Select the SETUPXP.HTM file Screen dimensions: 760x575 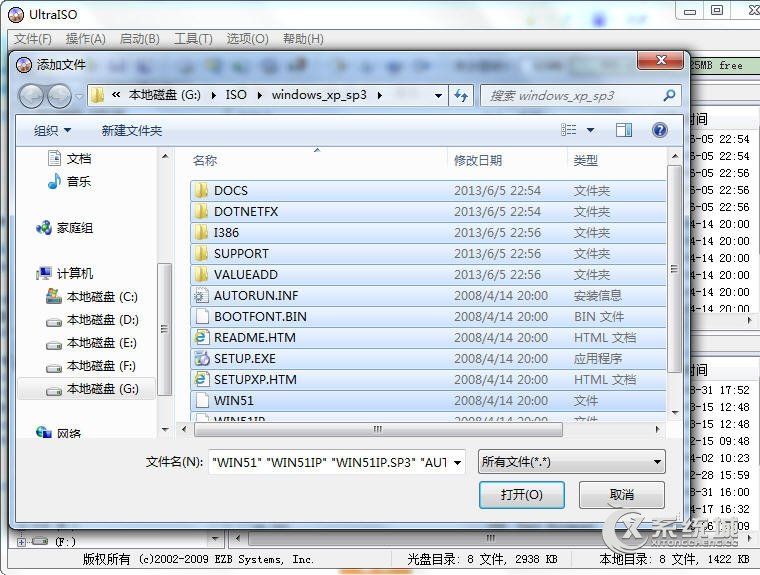pyautogui.click(x=428, y=380)
